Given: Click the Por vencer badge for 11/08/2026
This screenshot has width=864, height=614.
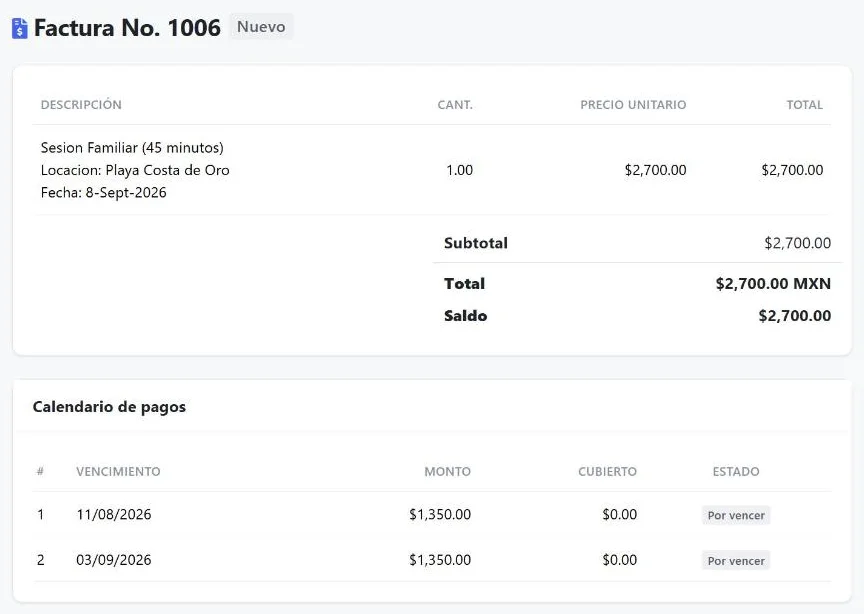Looking at the screenshot, I should 736,515.
